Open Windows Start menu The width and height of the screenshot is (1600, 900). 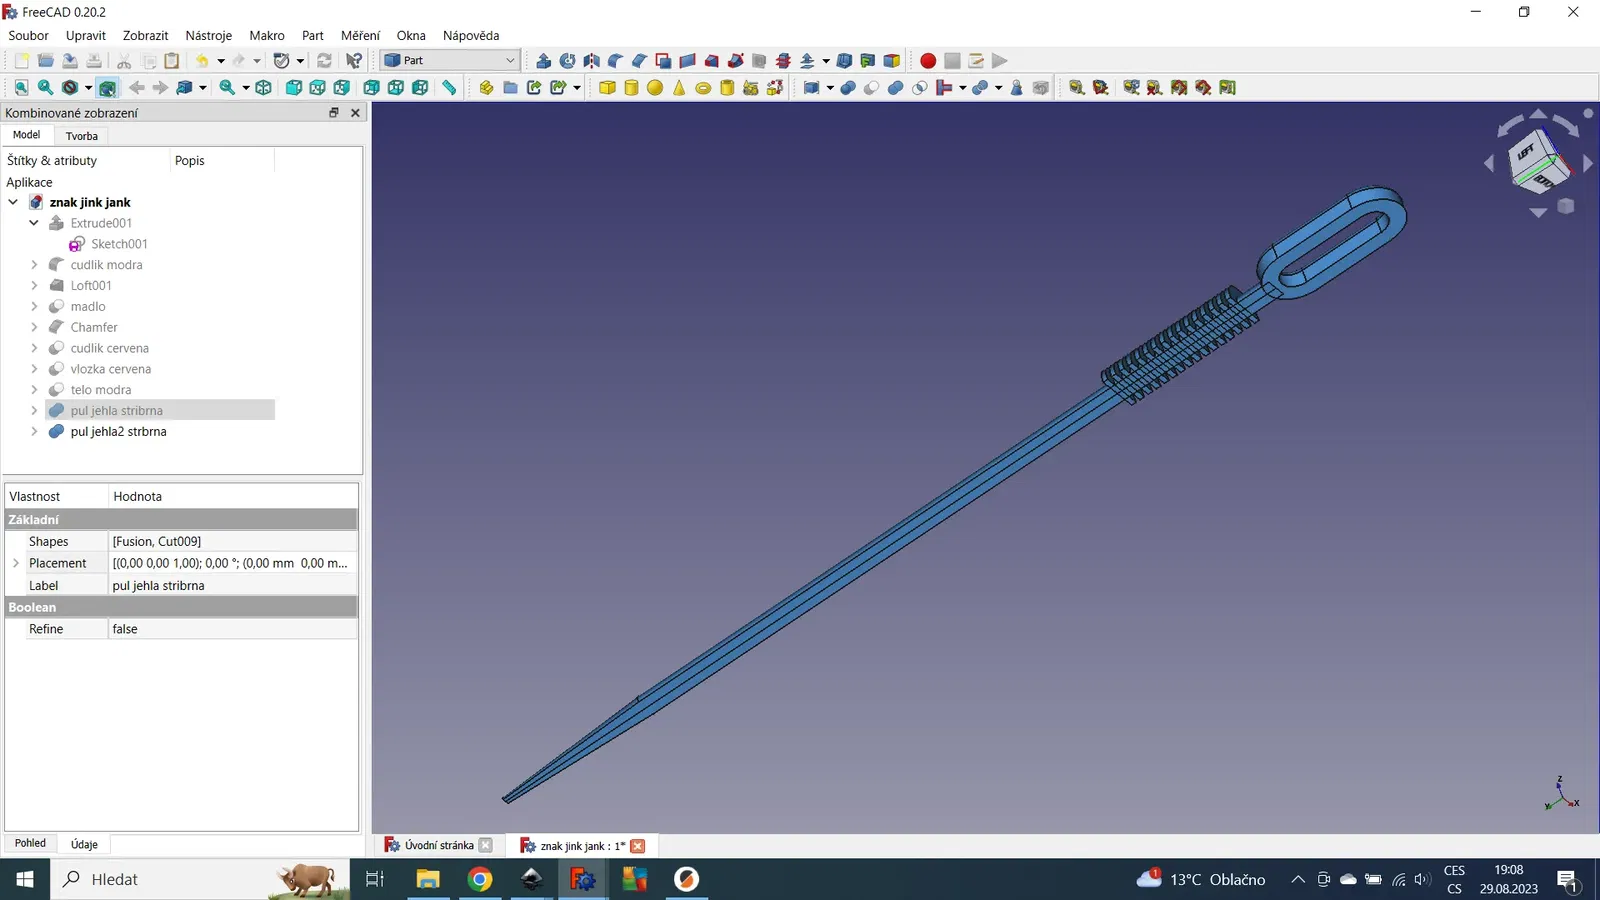(x=25, y=879)
